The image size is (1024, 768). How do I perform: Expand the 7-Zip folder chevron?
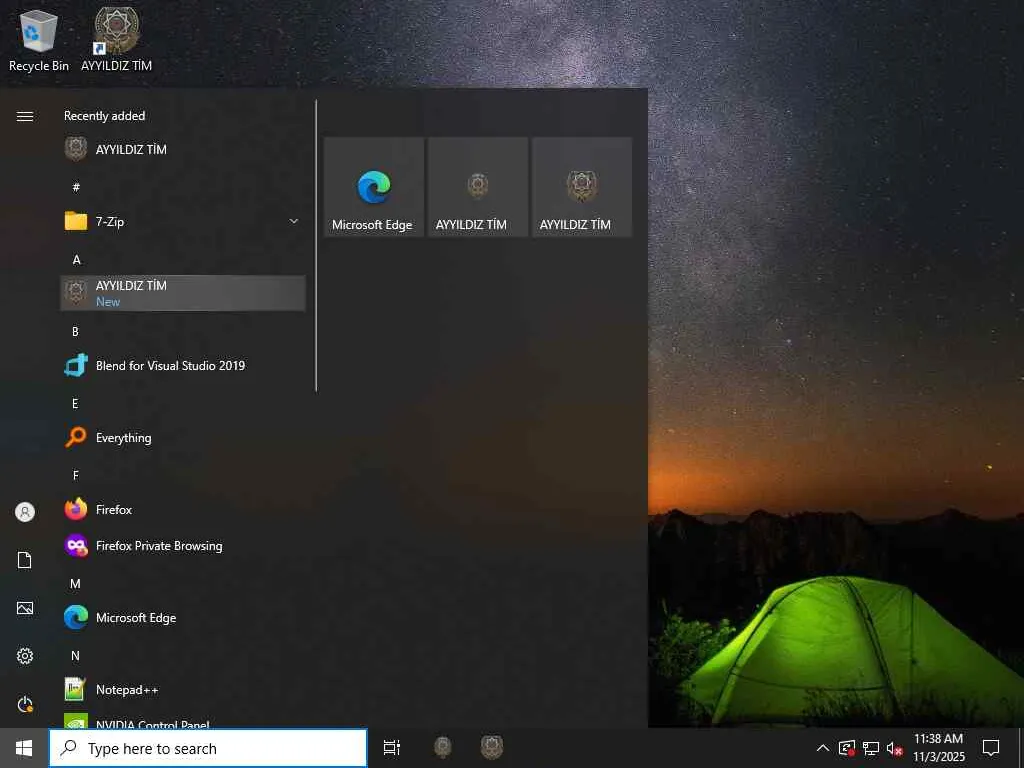point(294,221)
